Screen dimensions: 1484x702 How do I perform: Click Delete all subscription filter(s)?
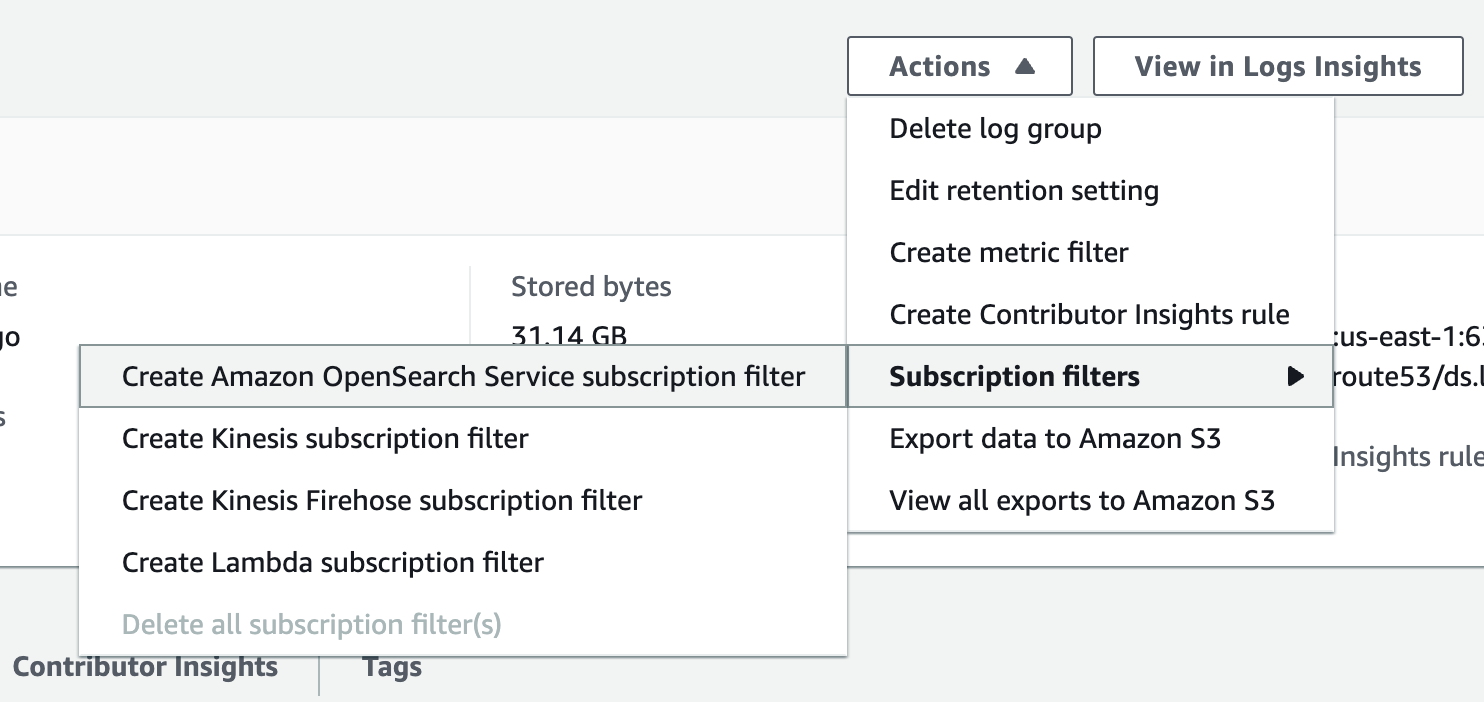tap(311, 625)
